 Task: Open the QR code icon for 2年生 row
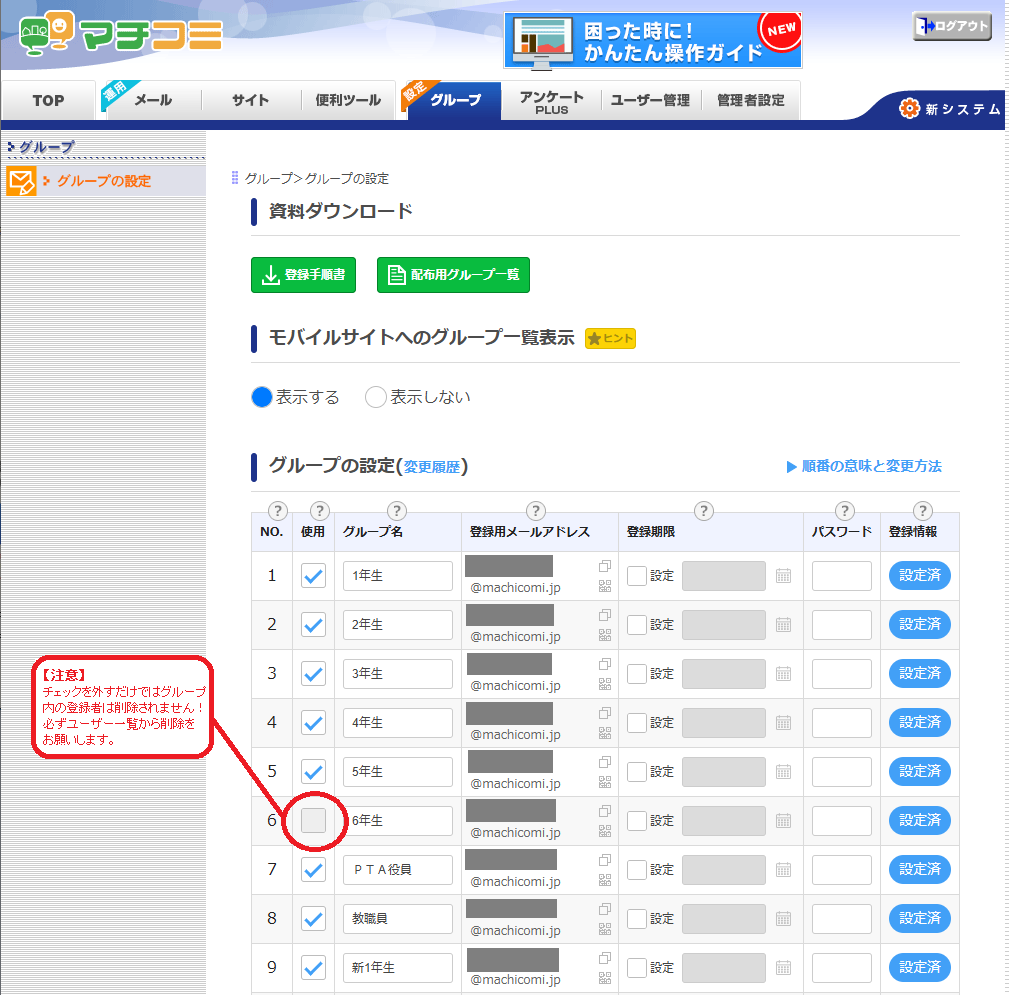point(604,634)
